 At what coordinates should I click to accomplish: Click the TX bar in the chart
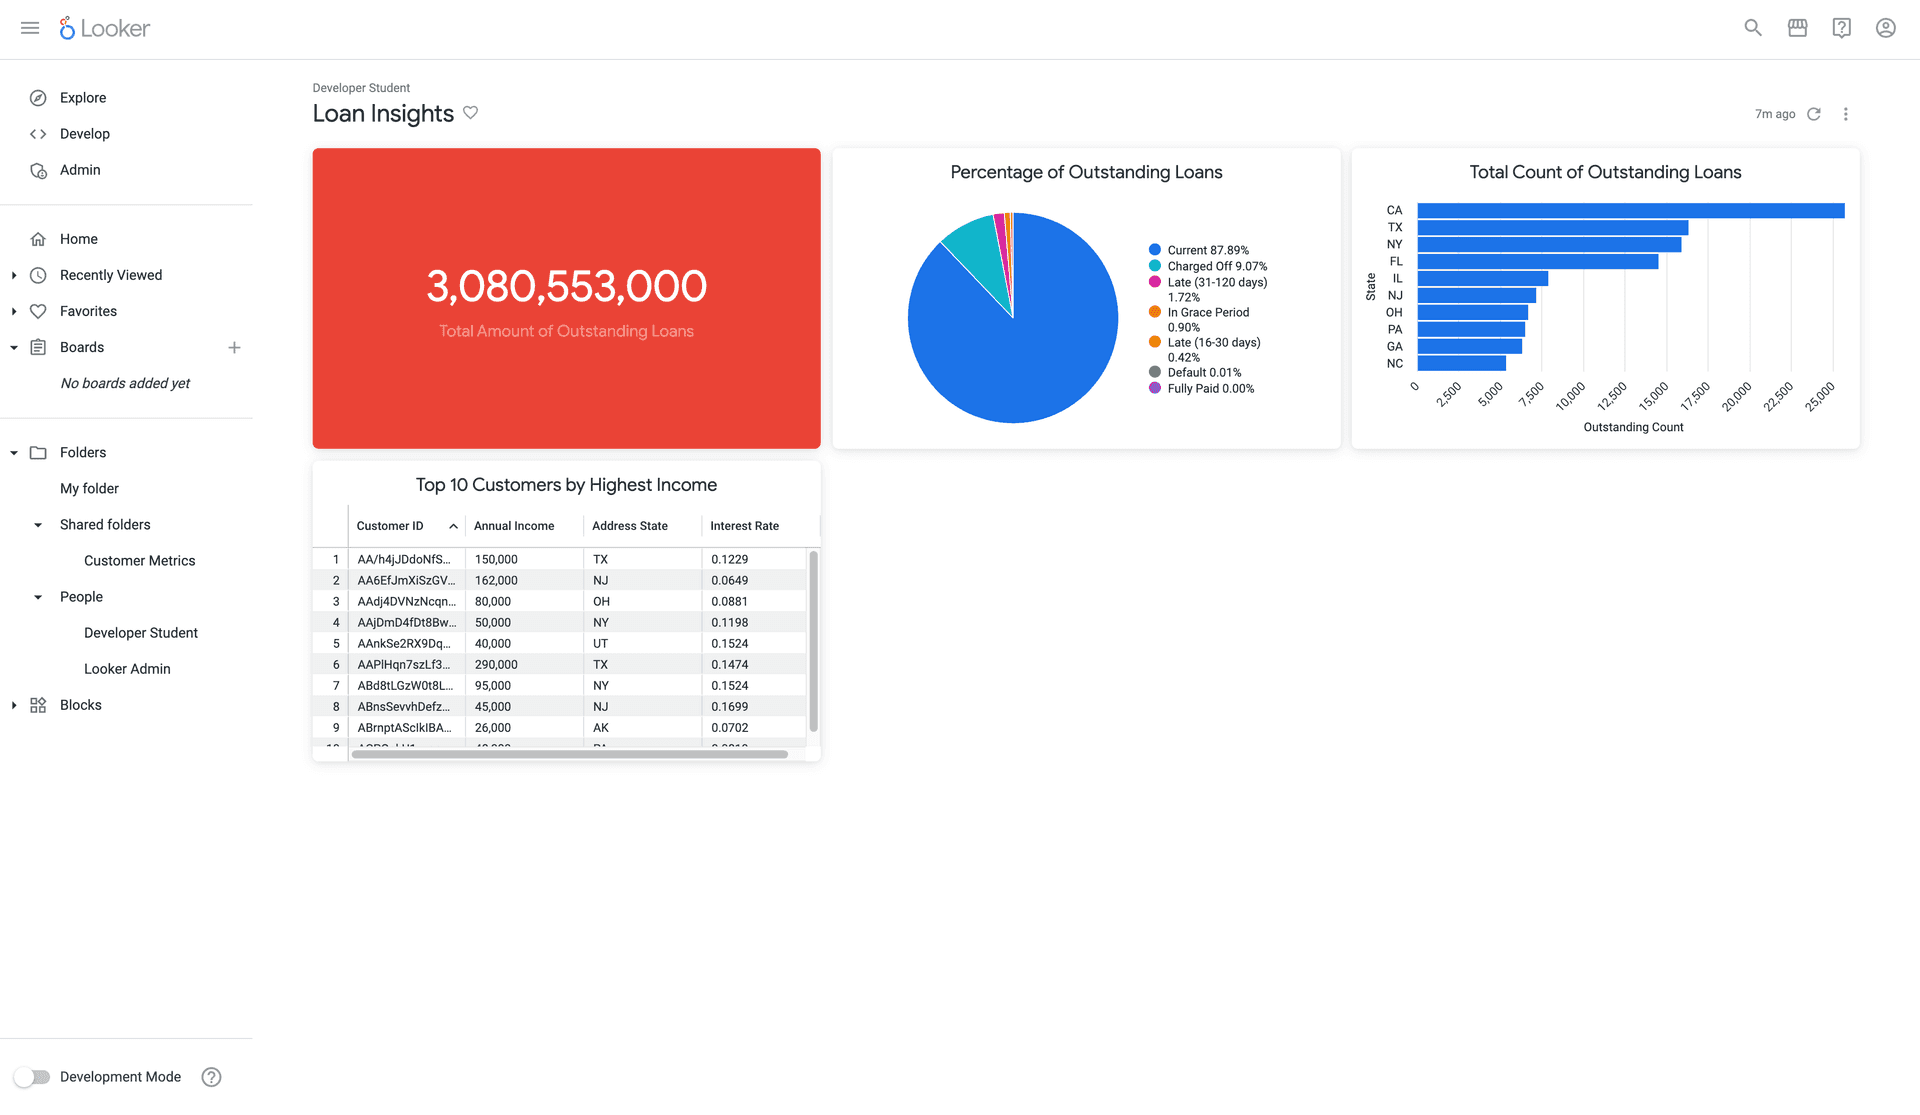pos(1553,227)
